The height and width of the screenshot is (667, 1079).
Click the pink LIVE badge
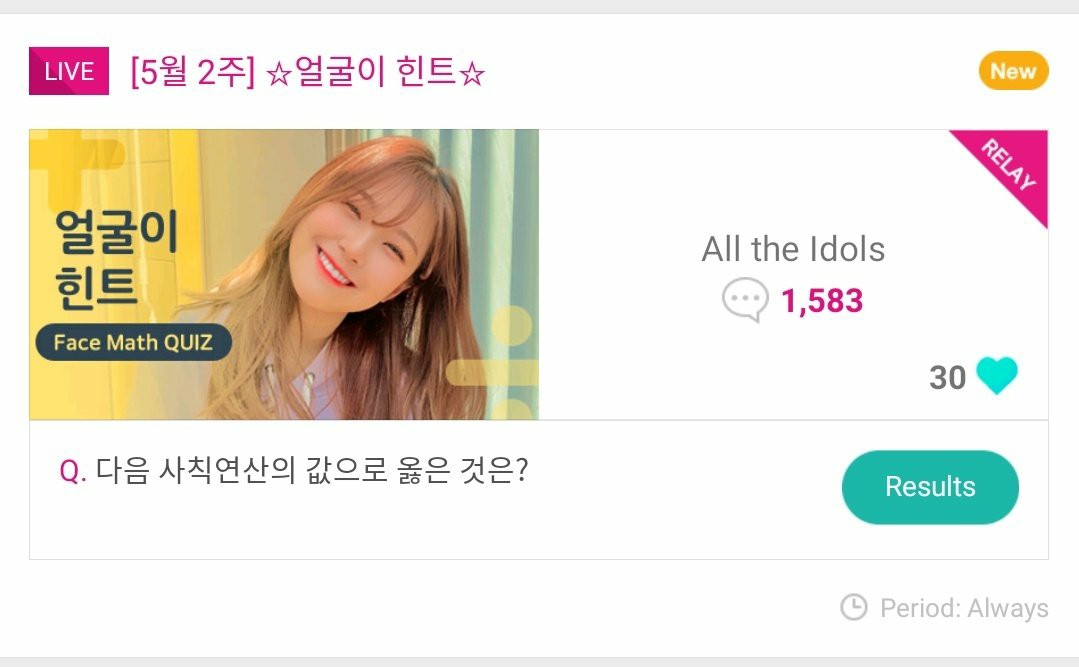pos(69,71)
